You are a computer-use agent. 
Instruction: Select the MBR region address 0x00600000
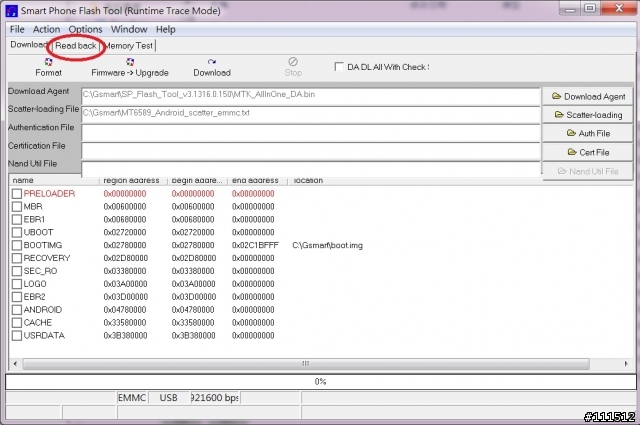point(125,207)
